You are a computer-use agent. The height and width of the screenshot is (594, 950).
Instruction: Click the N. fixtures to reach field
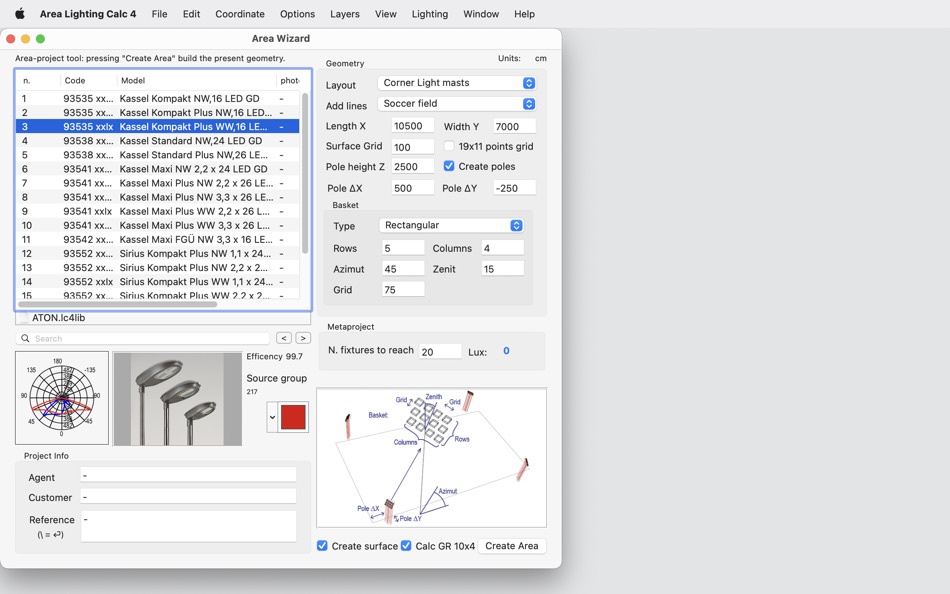pyautogui.click(x=440, y=352)
